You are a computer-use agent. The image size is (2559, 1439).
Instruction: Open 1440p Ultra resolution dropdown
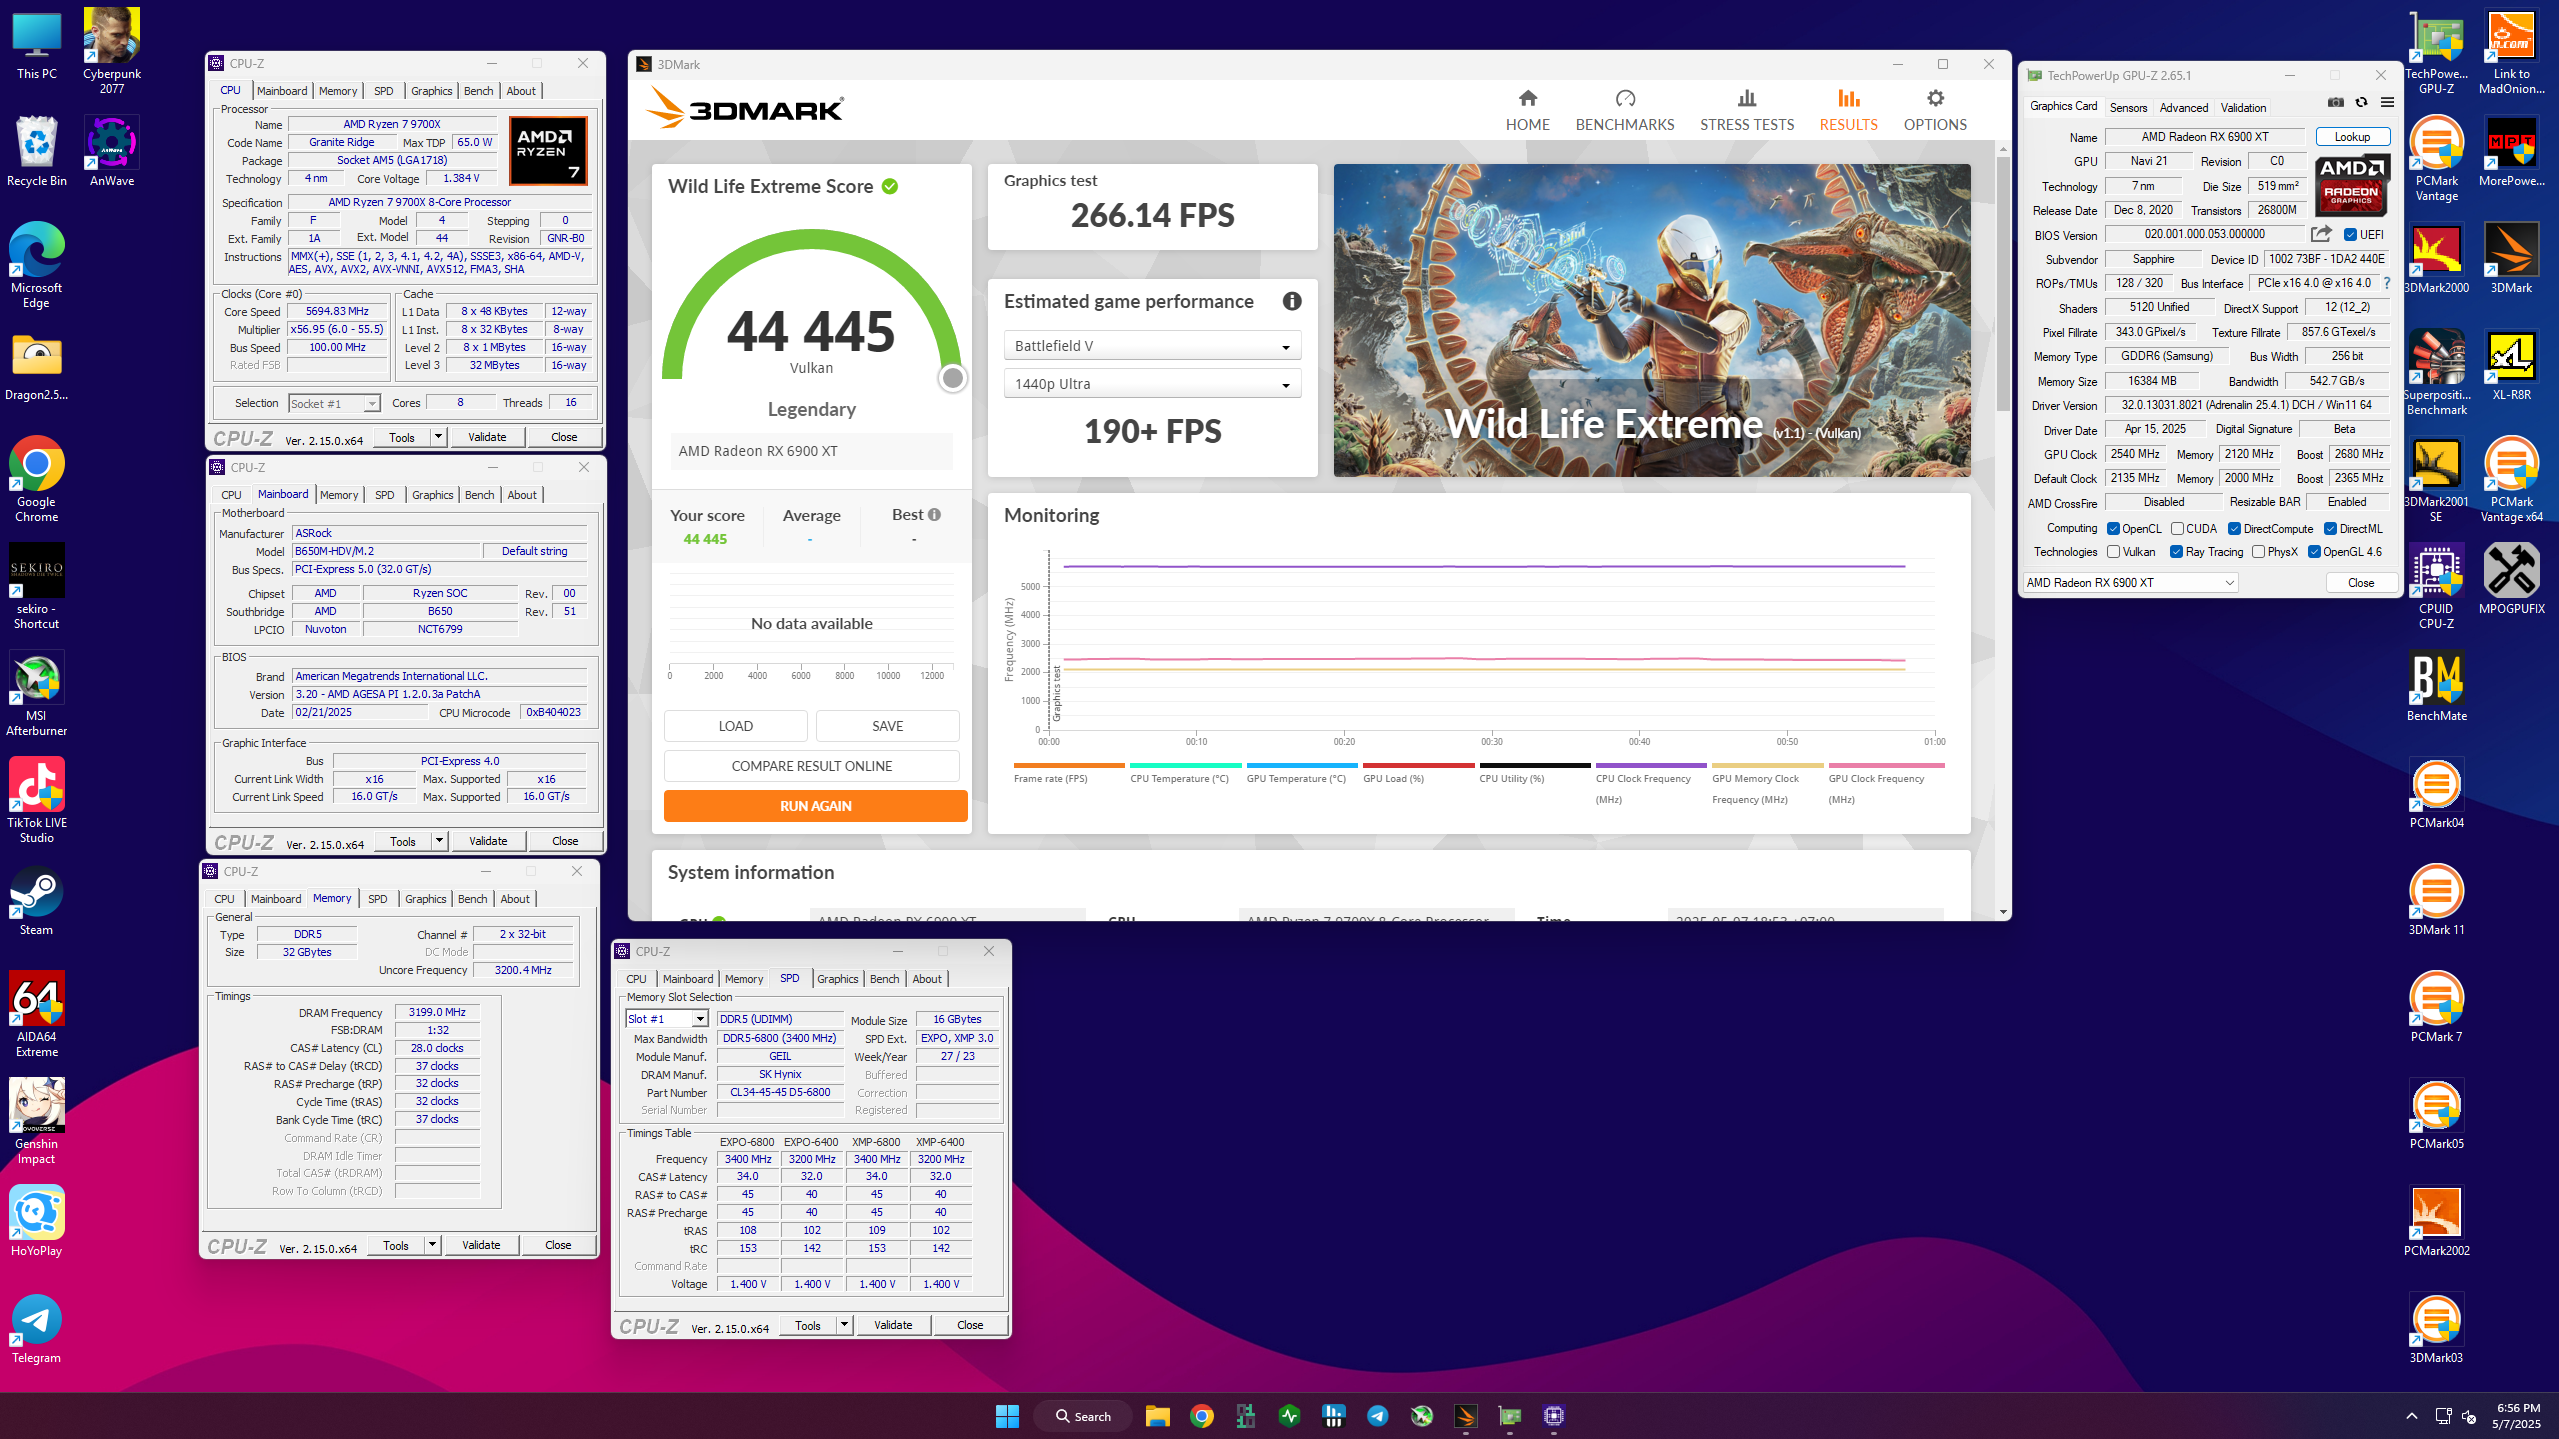1152,384
